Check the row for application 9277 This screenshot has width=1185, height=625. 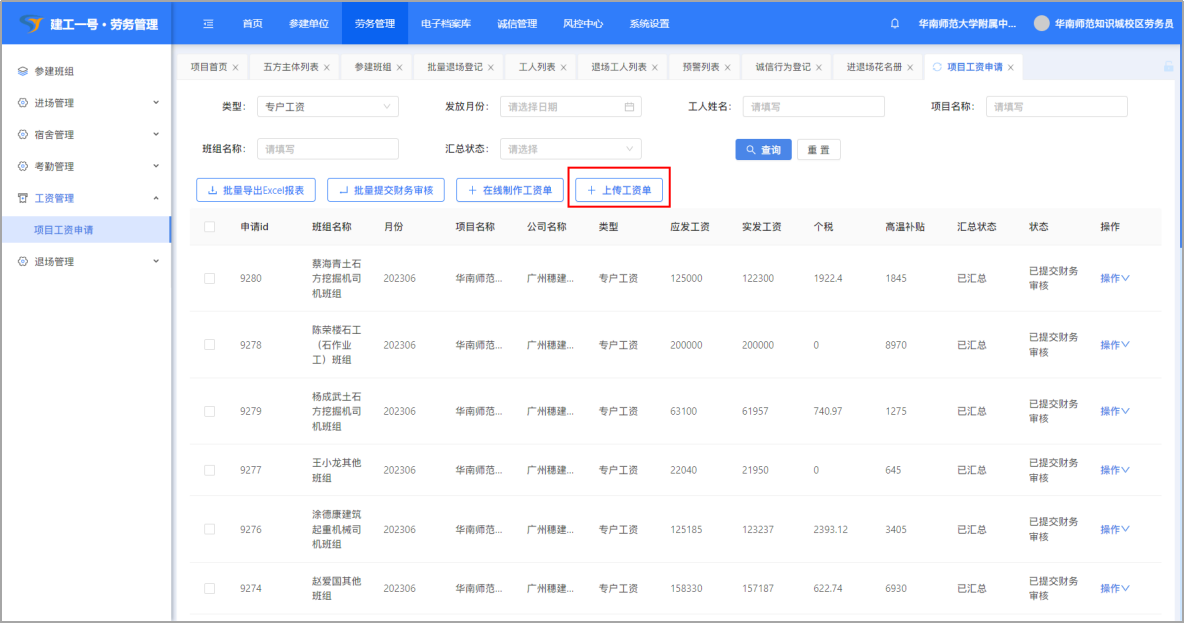(x=209, y=470)
